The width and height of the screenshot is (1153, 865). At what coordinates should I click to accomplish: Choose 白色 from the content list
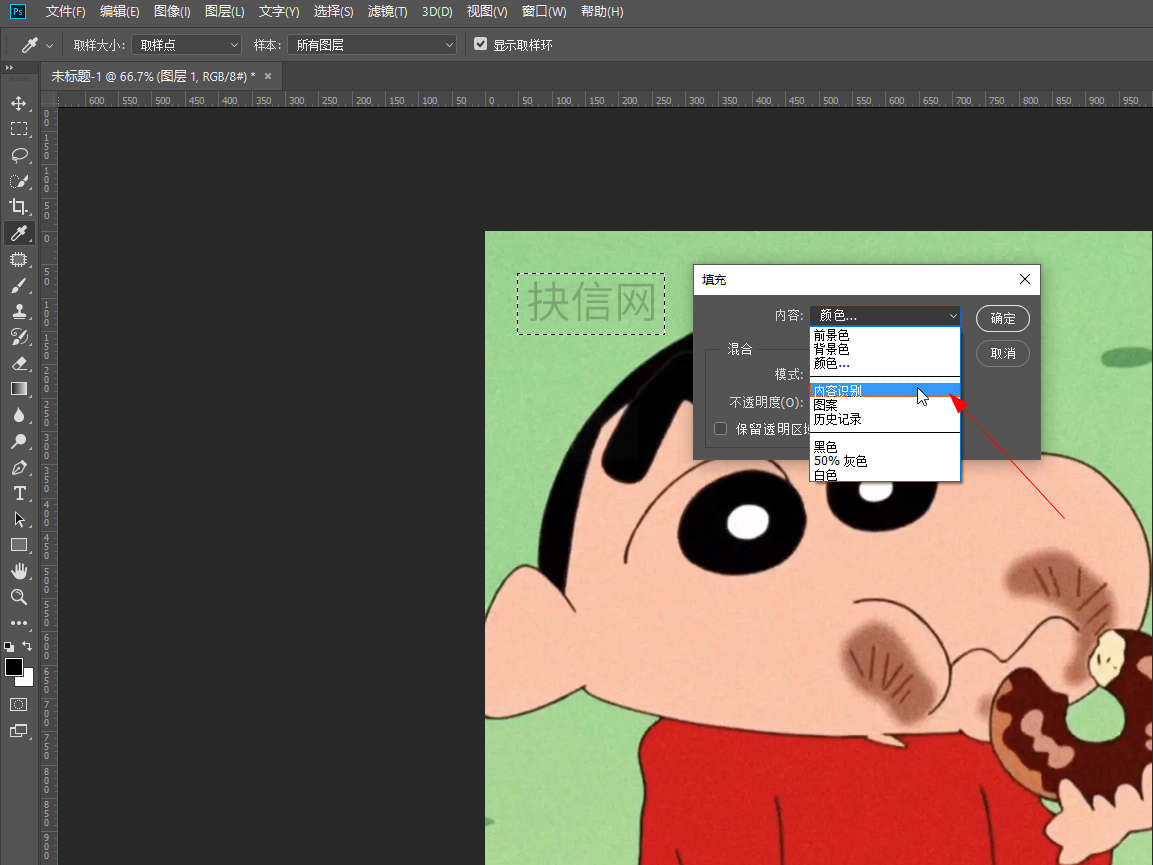coord(885,475)
